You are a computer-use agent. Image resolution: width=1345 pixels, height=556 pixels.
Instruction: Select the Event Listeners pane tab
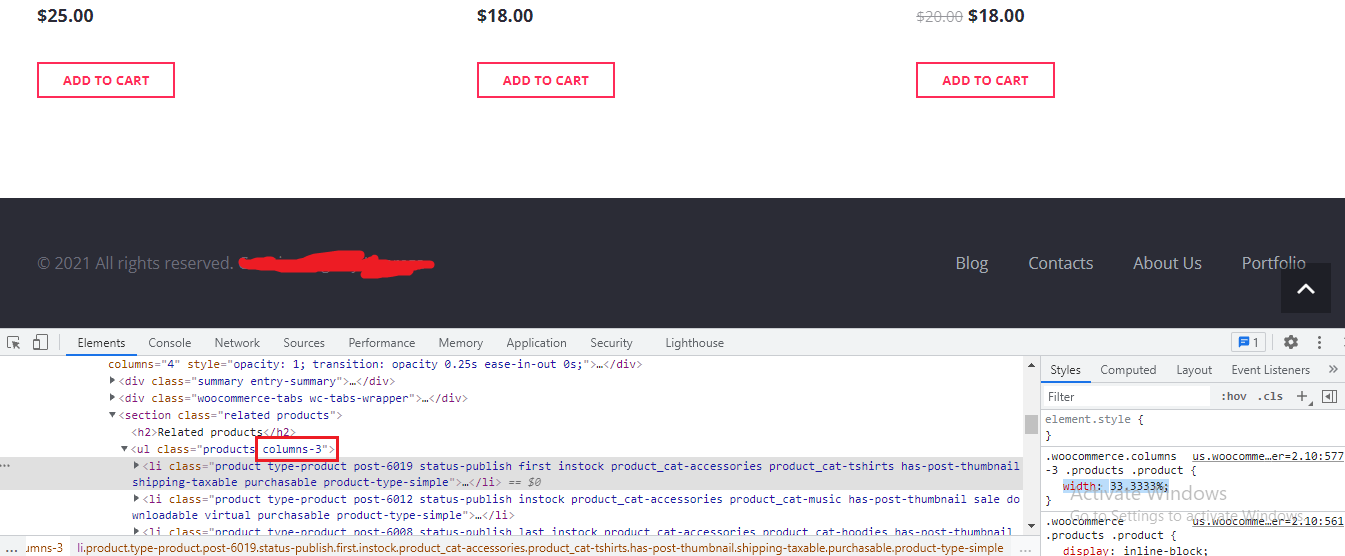pyautogui.click(x=1270, y=370)
